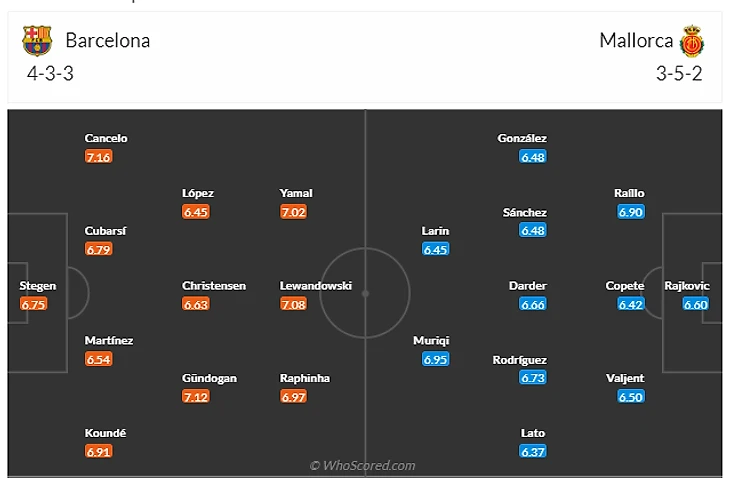This screenshot has height=478, width=730.
Task: Select Rajkovic's 6.60 rating badge
Action: 696,304
